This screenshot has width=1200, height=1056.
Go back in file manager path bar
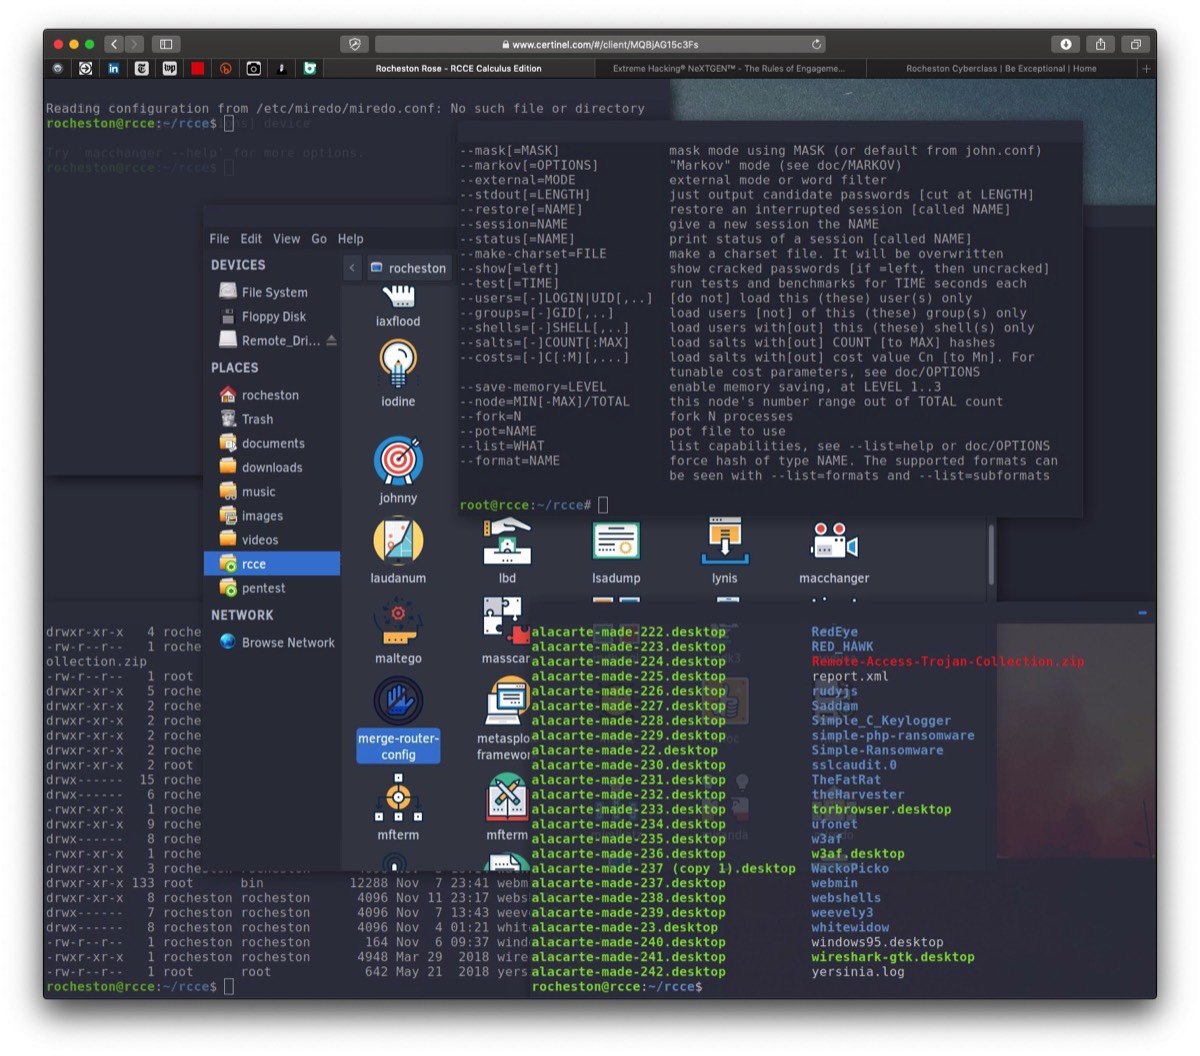352,268
